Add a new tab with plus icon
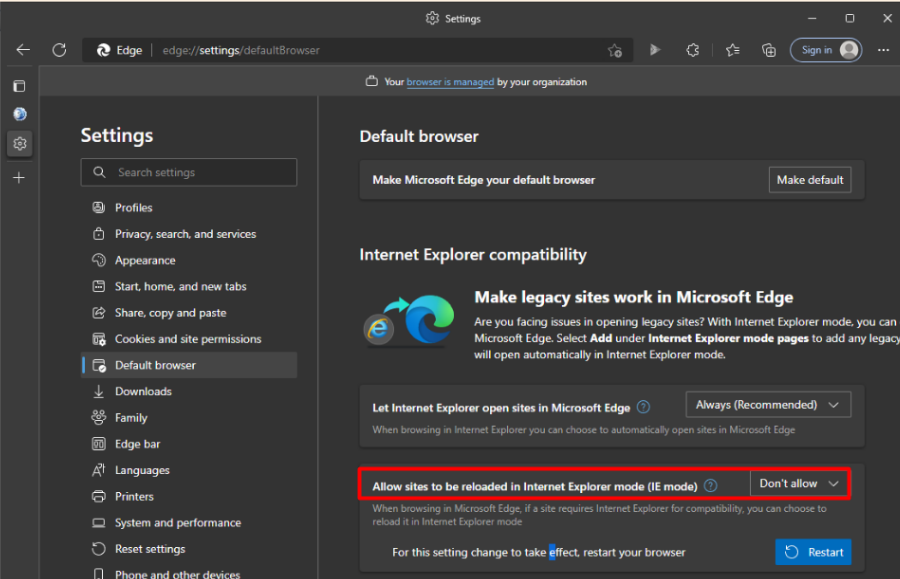Viewport: 900px width, 579px height. tap(19, 177)
